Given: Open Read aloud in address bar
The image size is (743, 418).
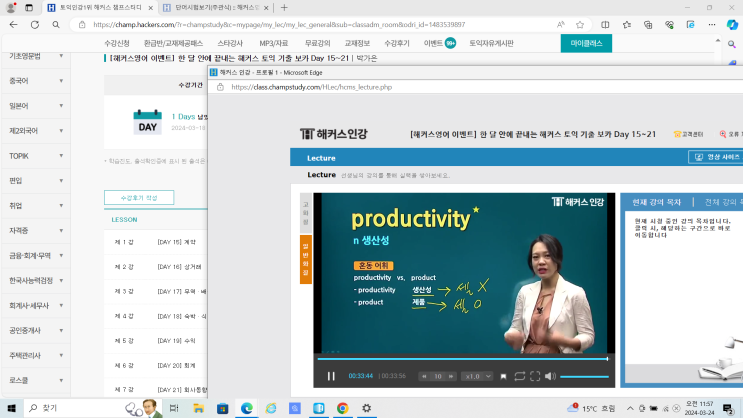Looking at the screenshot, I should click(x=561, y=25).
